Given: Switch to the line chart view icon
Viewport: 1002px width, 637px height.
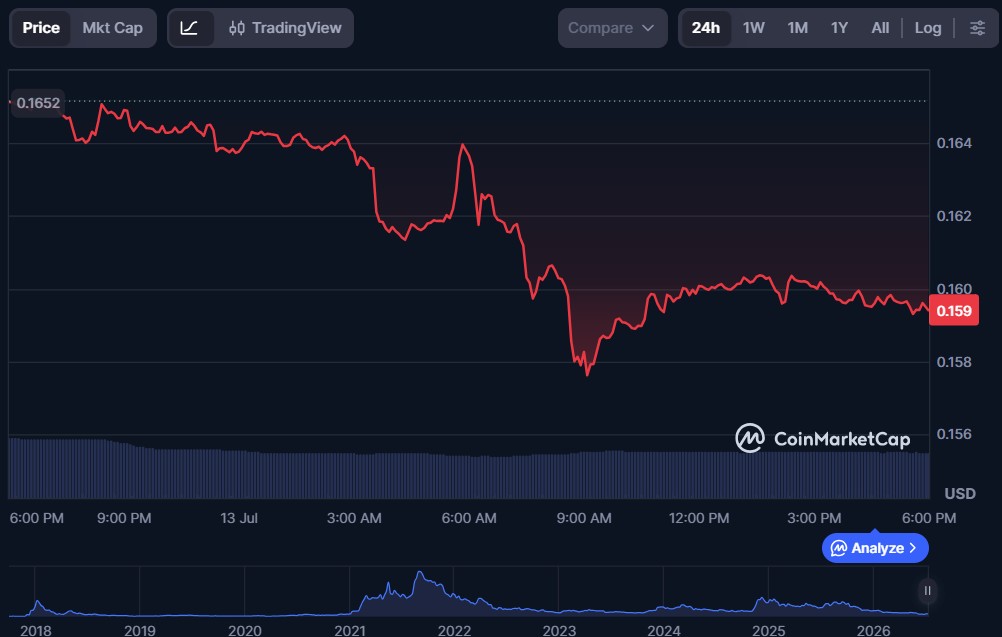Looking at the screenshot, I should pyautogui.click(x=190, y=28).
